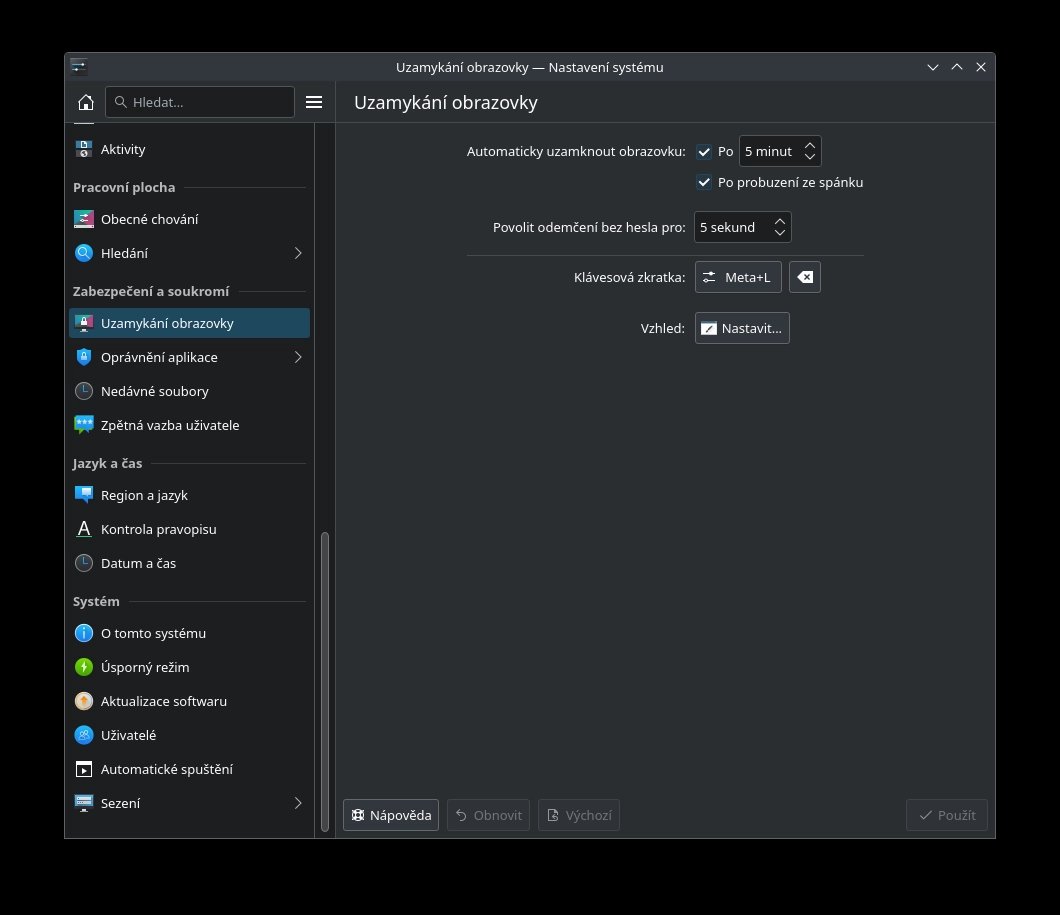Screen dimensions: 1060x915
Task: Expand the Sezení submenu arrow
Action: (297, 803)
